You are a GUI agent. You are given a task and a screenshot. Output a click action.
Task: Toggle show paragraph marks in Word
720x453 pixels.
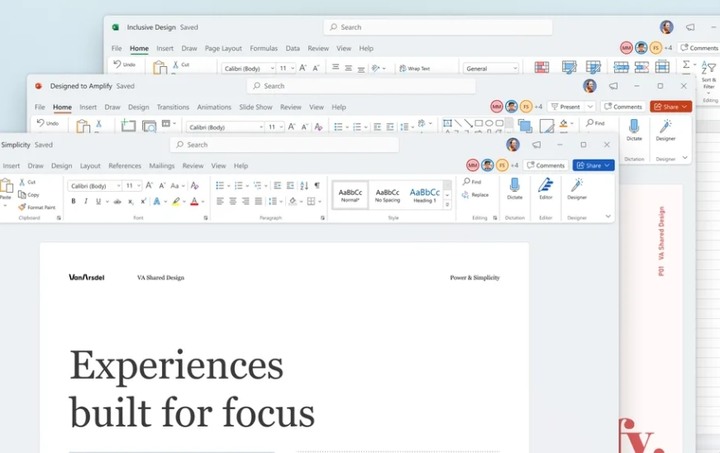(x=317, y=185)
